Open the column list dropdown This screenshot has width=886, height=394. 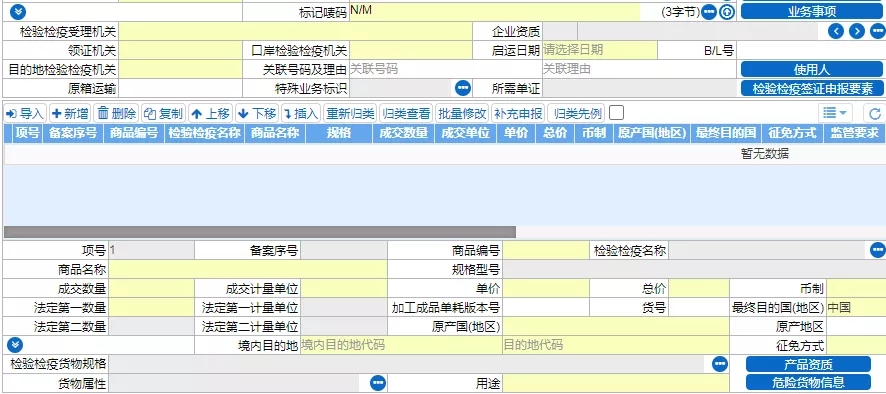pyautogui.click(x=835, y=114)
